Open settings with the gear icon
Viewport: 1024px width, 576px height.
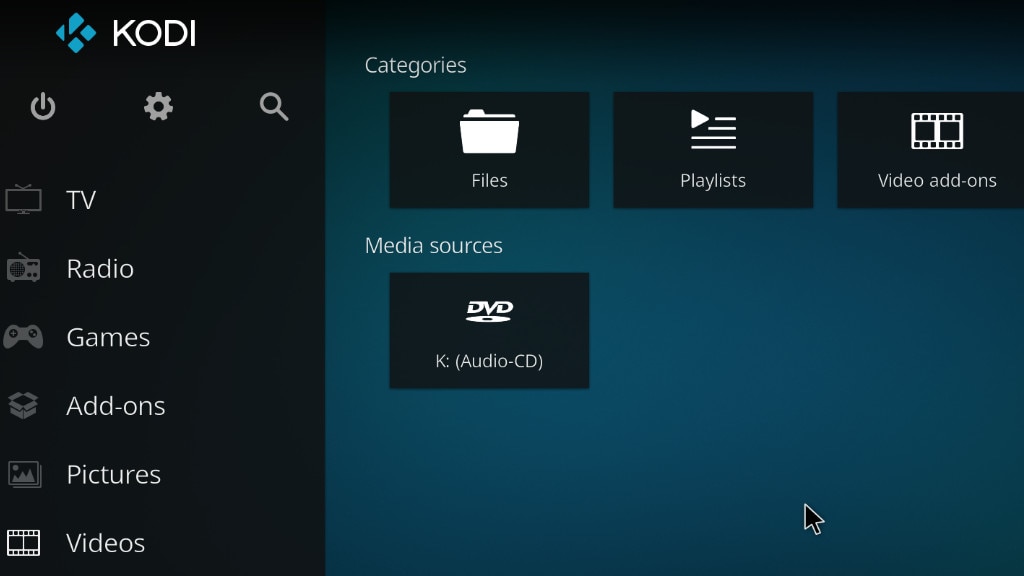(x=158, y=106)
